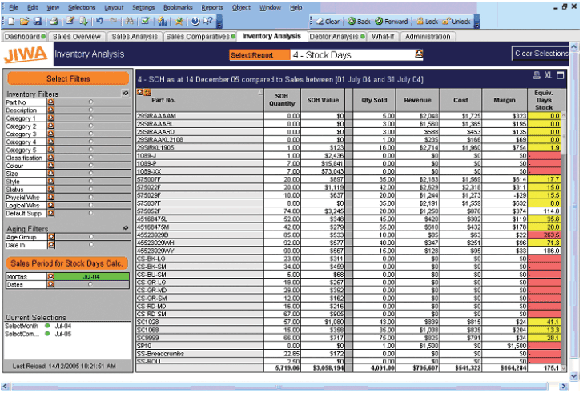This screenshot has height=398, width=583.
Task: Click the New document toolbar icon
Action: (x=11, y=22)
